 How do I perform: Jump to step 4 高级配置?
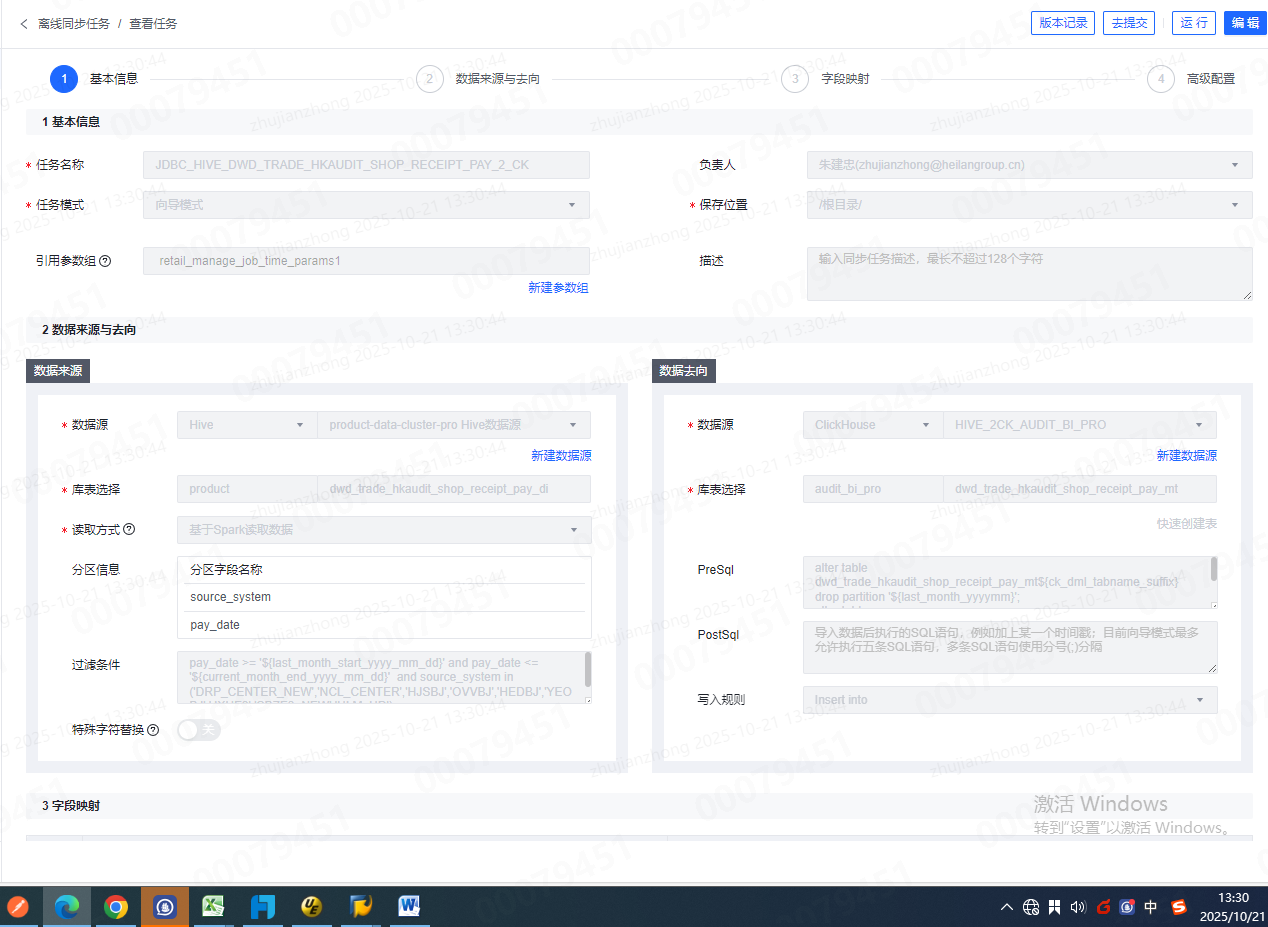1161,79
